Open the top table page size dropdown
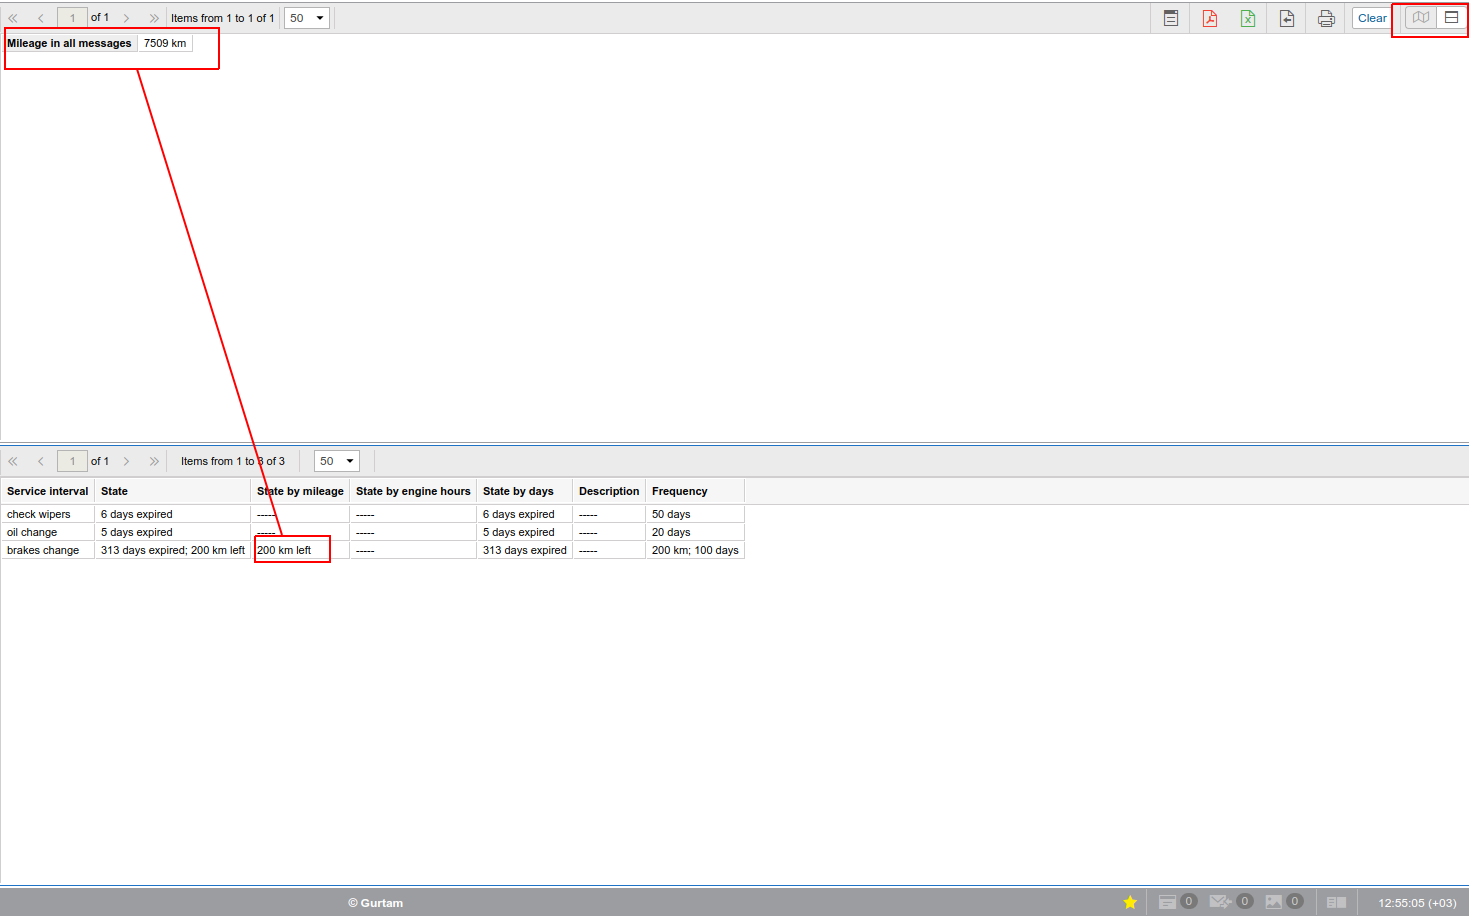The width and height of the screenshot is (1469, 916). pos(307,18)
